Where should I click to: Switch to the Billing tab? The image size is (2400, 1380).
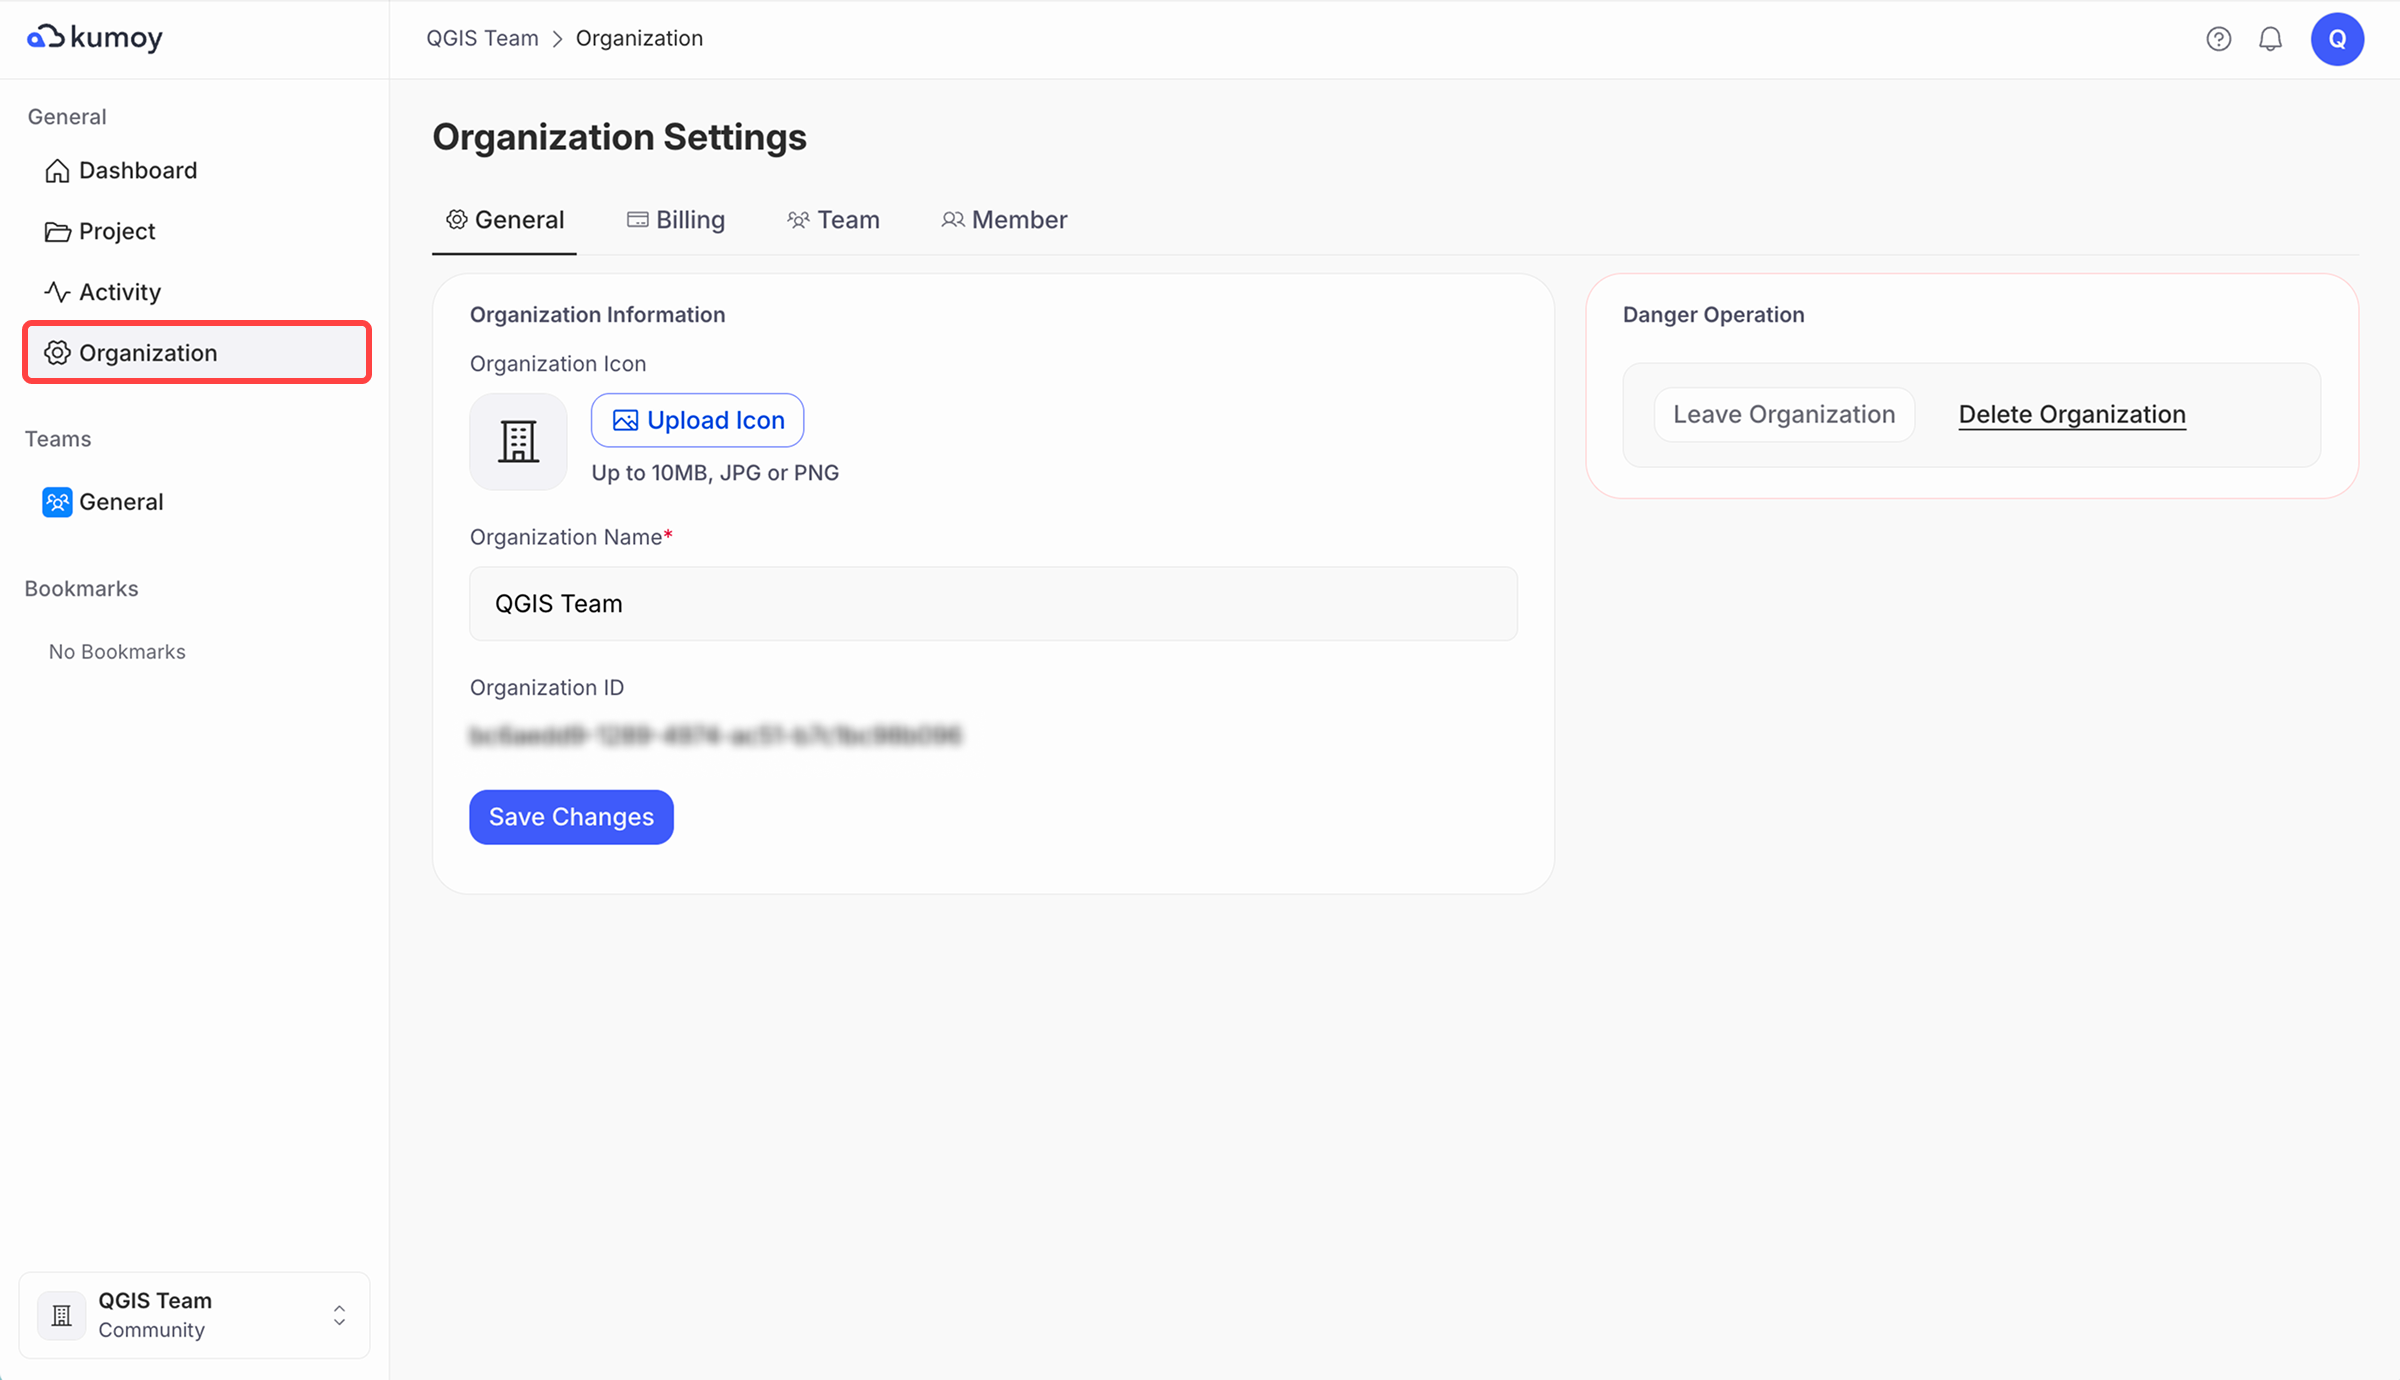pyautogui.click(x=676, y=220)
